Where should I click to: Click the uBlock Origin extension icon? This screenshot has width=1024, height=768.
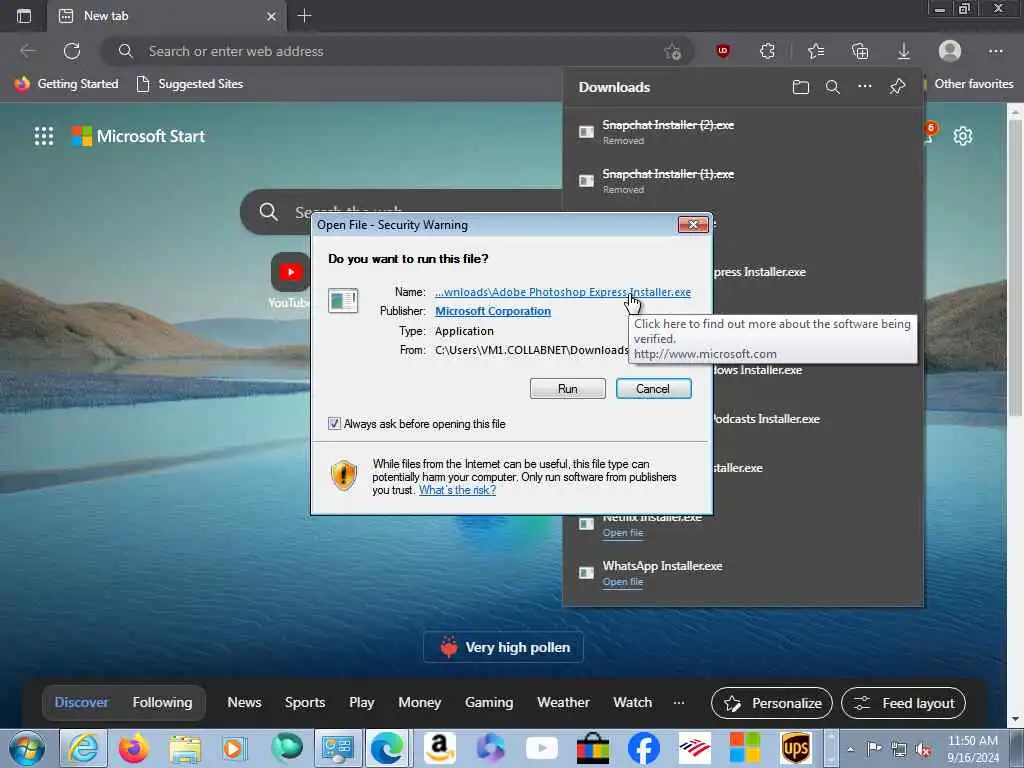tap(722, 51)
